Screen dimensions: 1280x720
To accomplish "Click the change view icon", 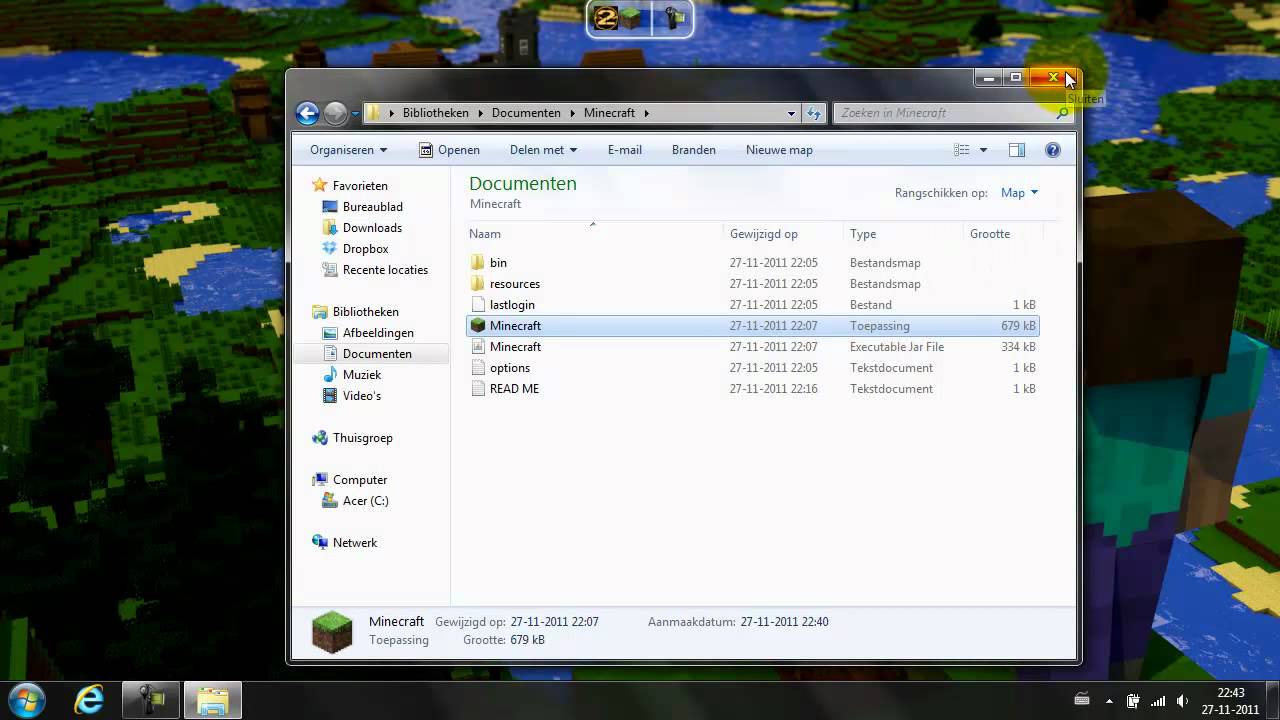I will 962,150.
